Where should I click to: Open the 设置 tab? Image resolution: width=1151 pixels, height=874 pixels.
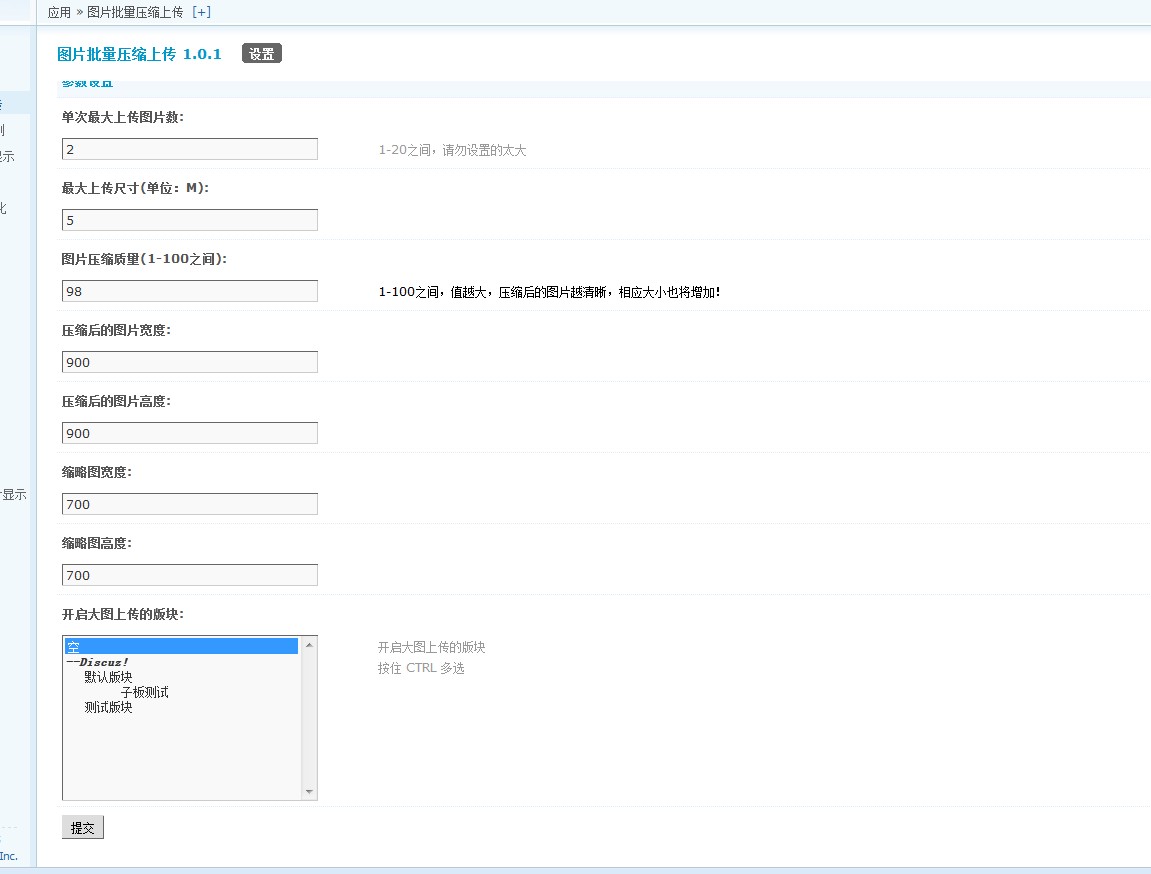click(x=262, y=54)
